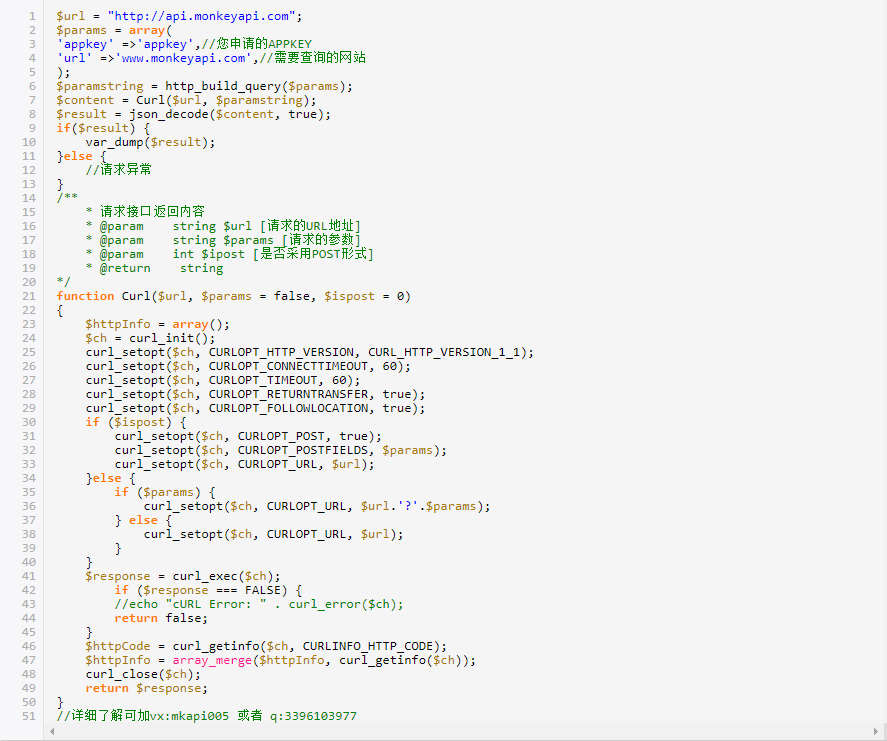This screenshot has width=887, height=741.
Task: Click the 'appkey' =>'appkey' line
Action: (184, 44)
